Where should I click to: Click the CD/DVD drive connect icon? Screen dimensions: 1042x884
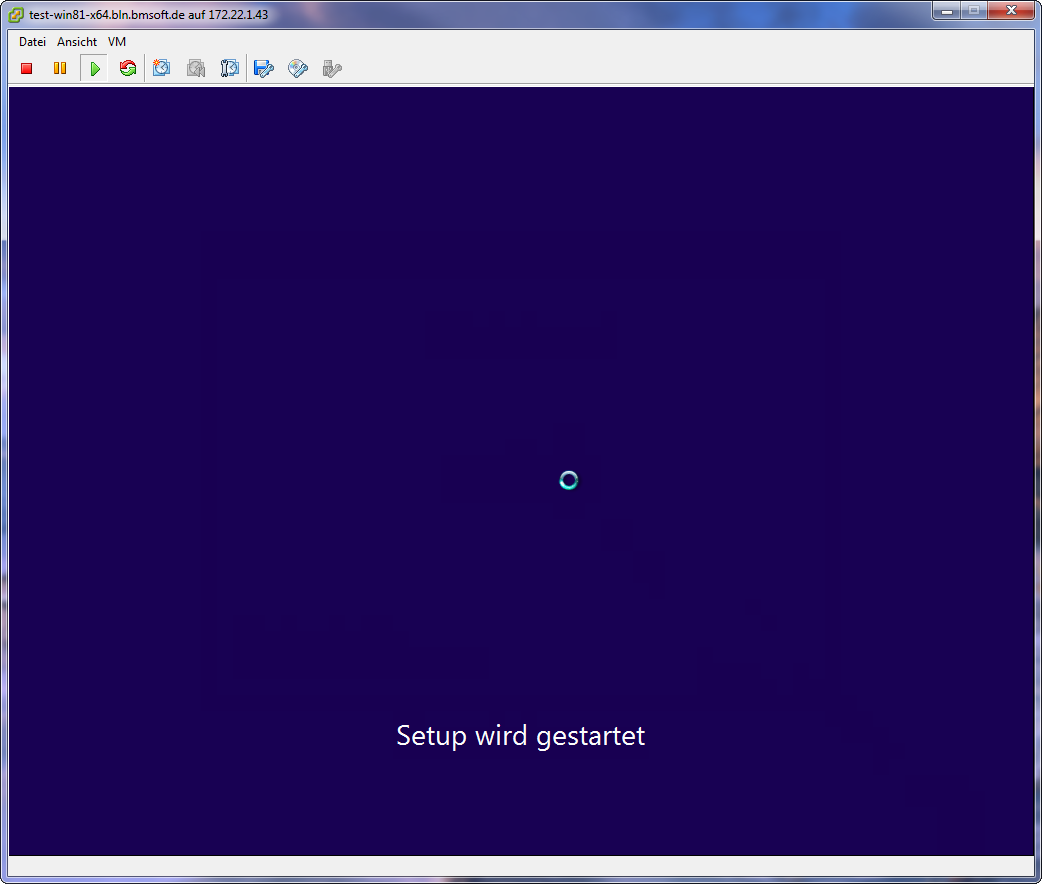(298, 68)
